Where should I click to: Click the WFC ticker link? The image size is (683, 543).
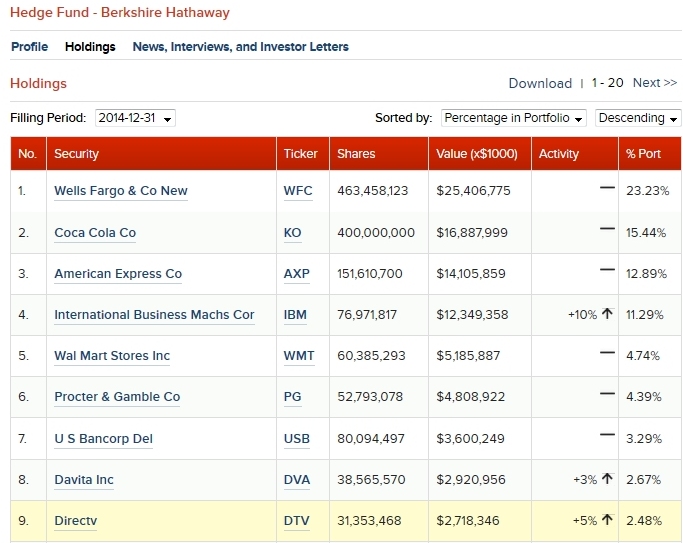point(298,191)
